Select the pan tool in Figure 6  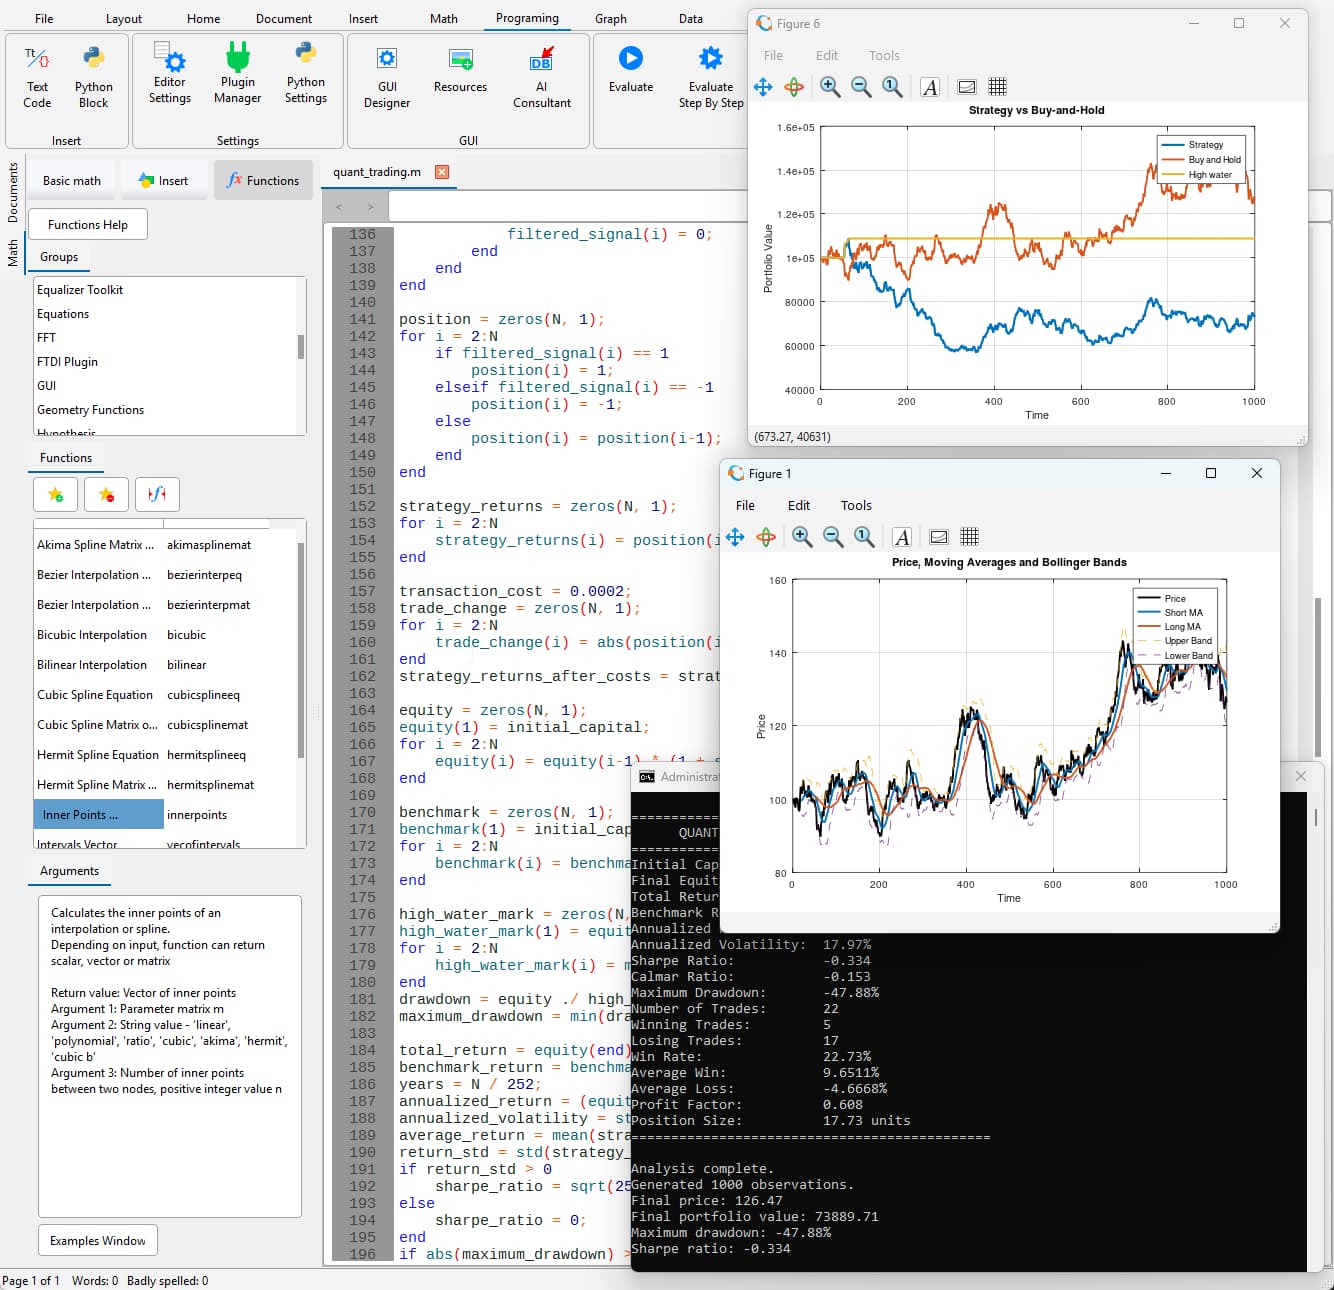point(763,87)
